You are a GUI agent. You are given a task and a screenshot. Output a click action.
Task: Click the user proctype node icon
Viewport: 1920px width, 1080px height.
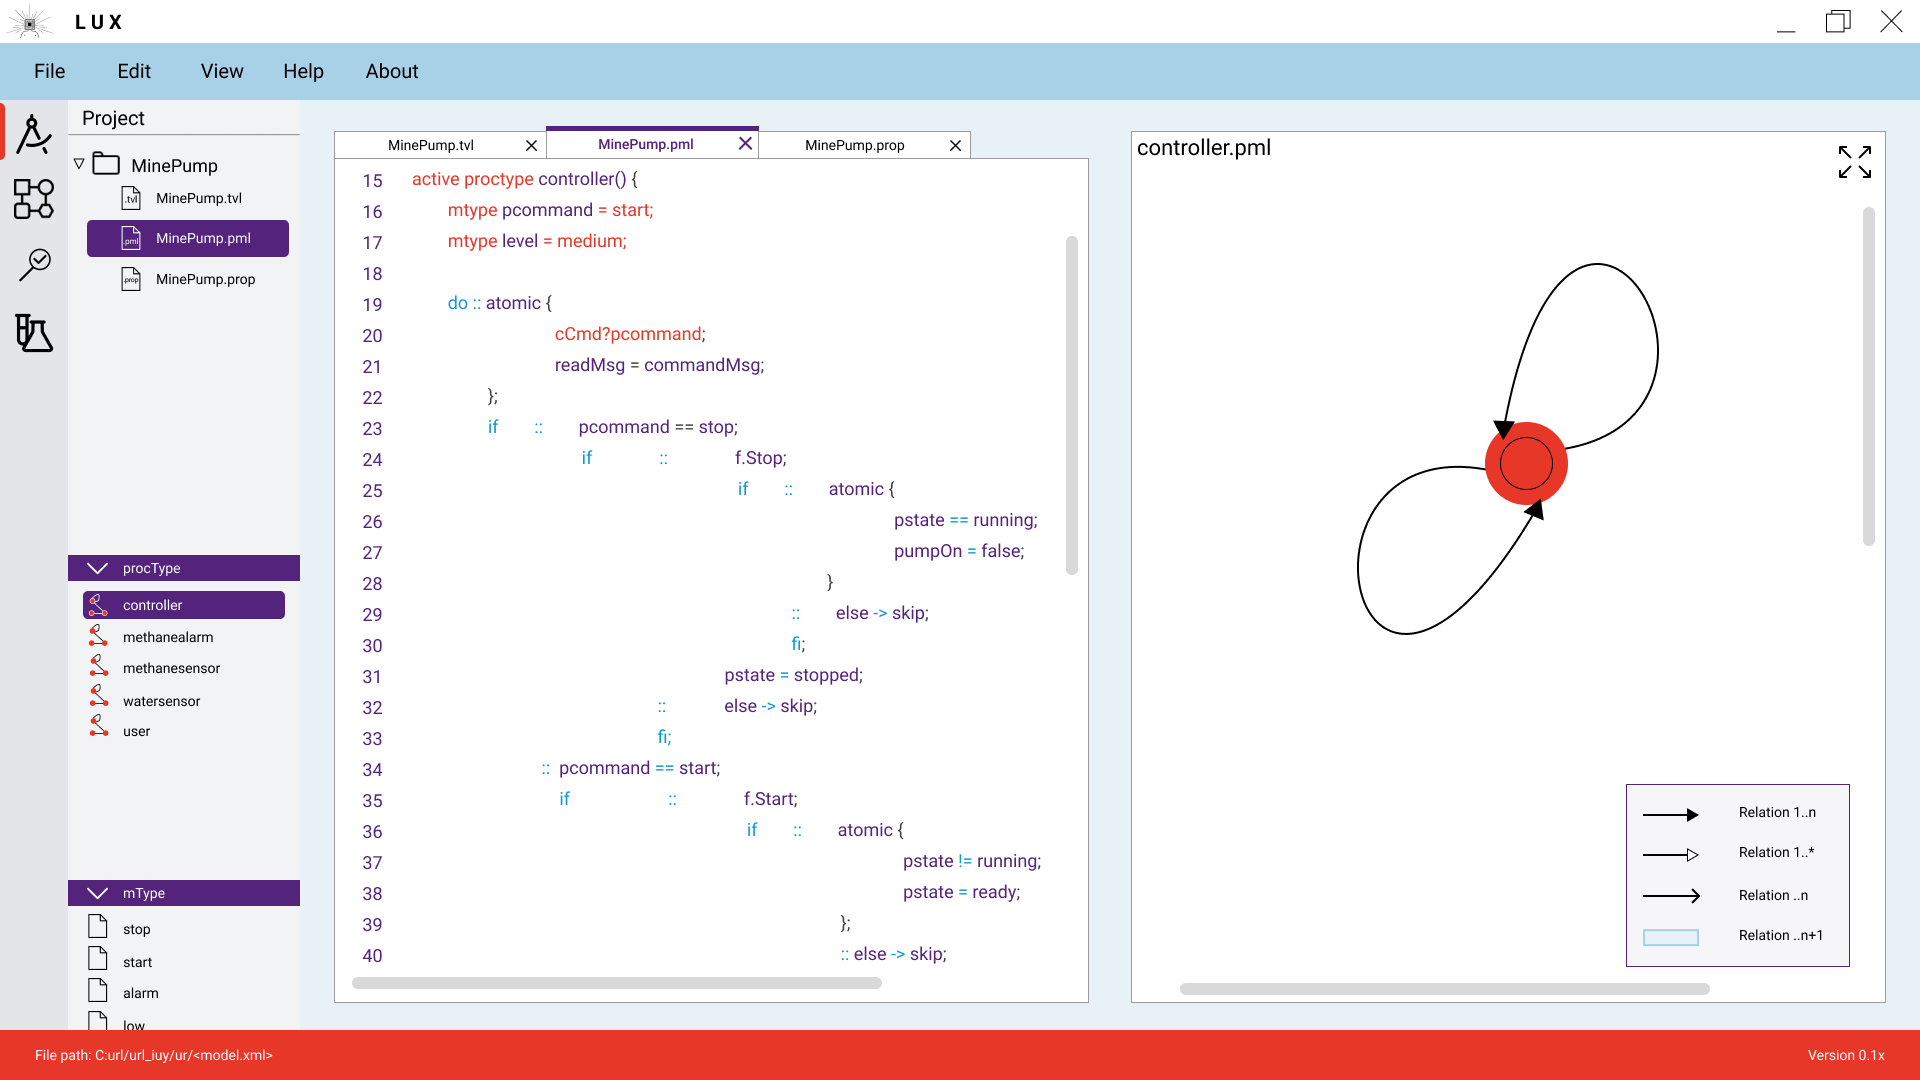tap(98, 726)
